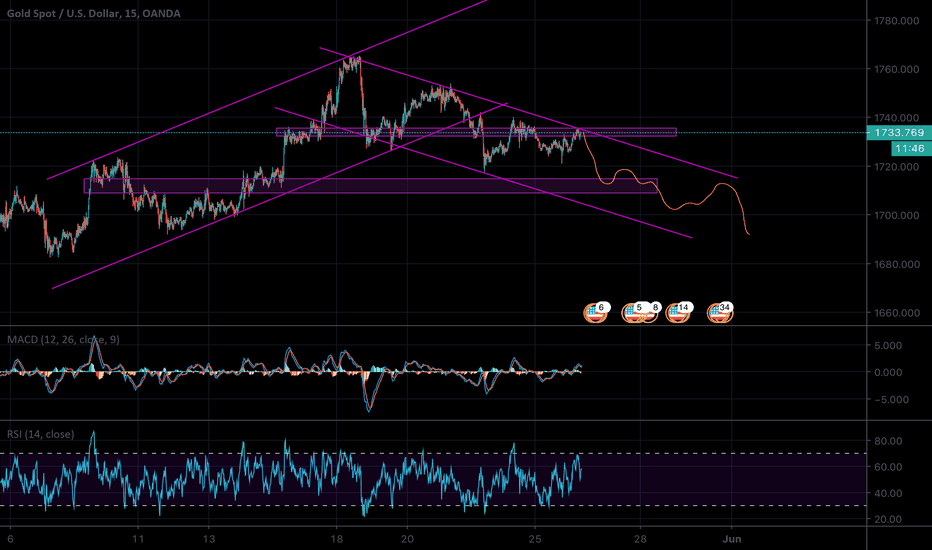Click the RSI scale value 80.00
This screenshot has height=550, width=932.
point(888,441)
